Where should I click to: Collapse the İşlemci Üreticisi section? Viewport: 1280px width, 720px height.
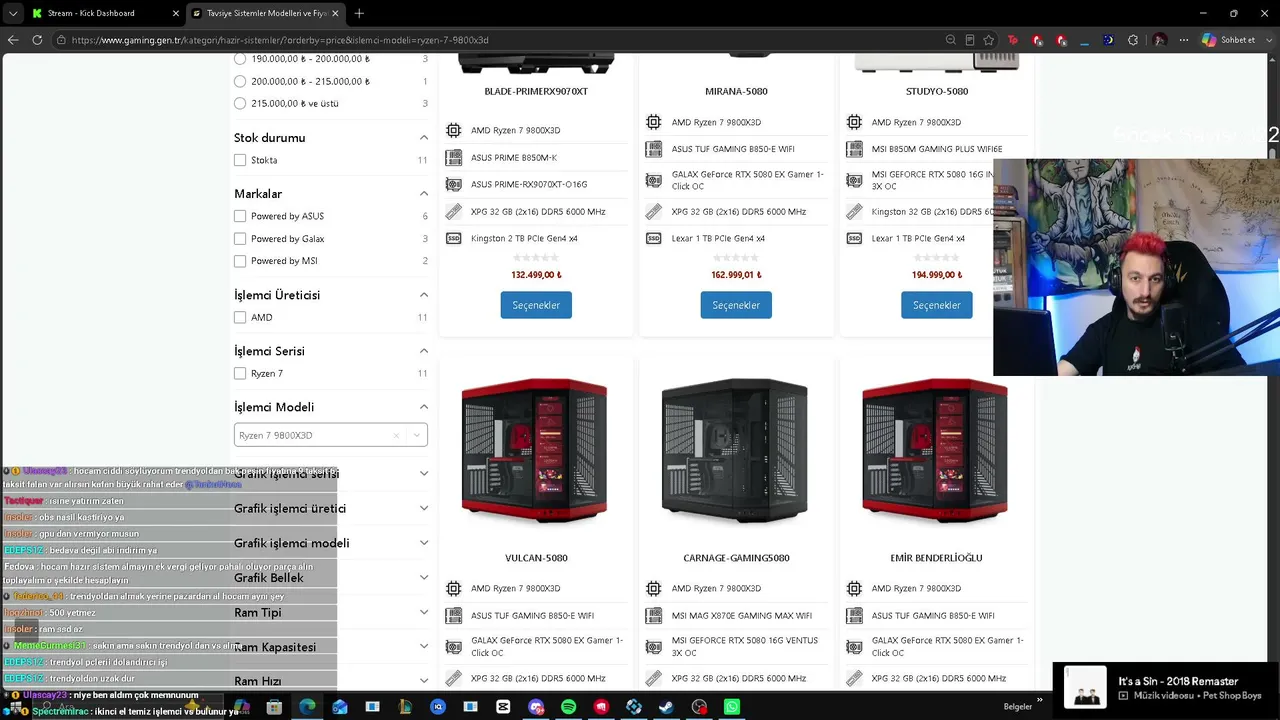pos(424,295)
